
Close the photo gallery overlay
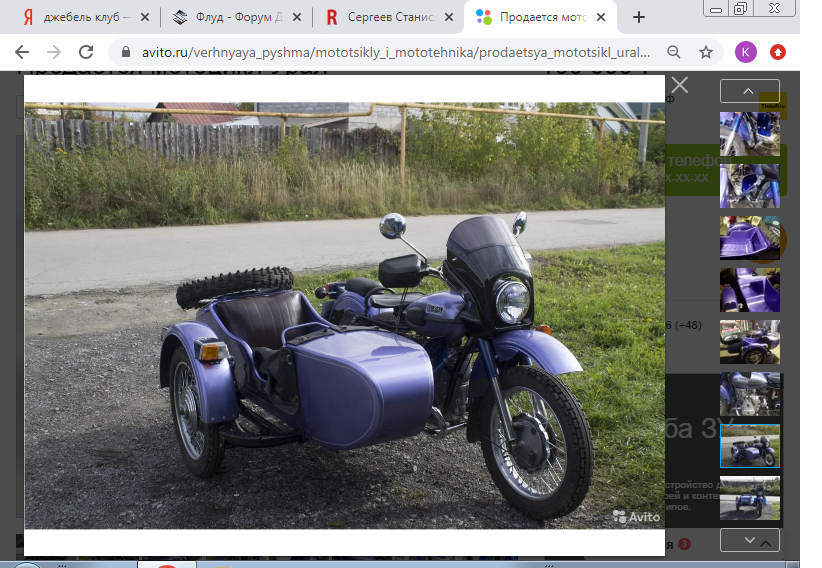pos(679,85)
